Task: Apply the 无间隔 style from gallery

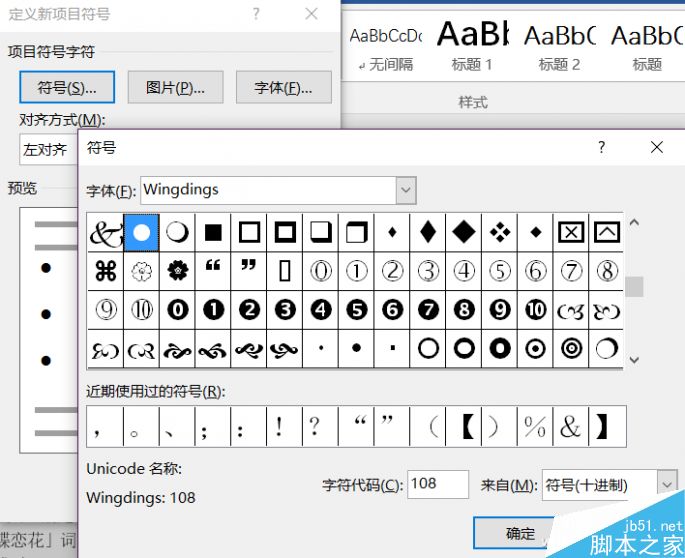Action: (x=385, y=46)
